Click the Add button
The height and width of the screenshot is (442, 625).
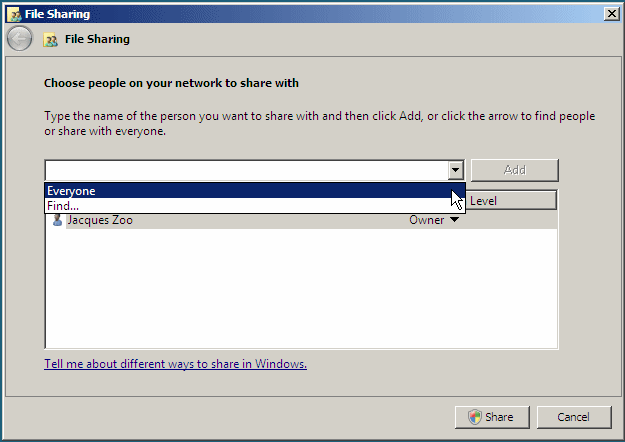[515, 170]
